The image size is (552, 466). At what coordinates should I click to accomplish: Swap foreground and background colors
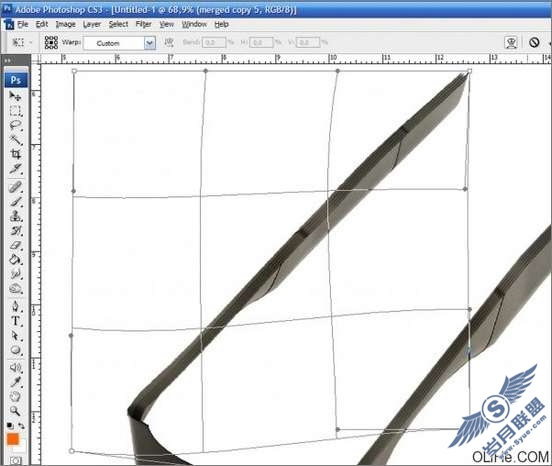[21, 426]
